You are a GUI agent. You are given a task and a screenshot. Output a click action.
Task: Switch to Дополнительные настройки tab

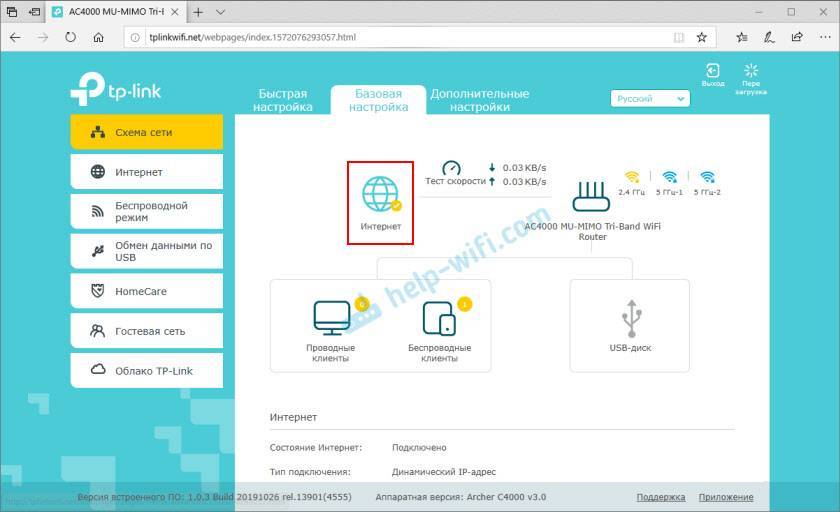coord(479,100)
